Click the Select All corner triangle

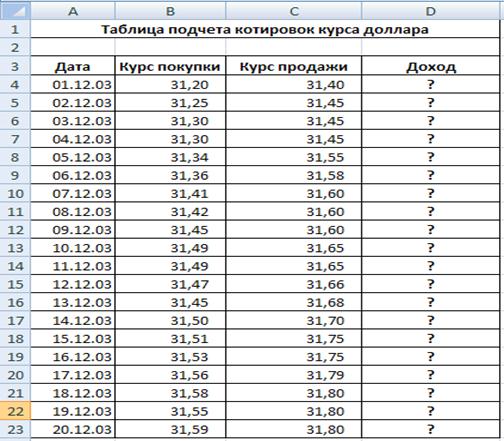(15, 11)
